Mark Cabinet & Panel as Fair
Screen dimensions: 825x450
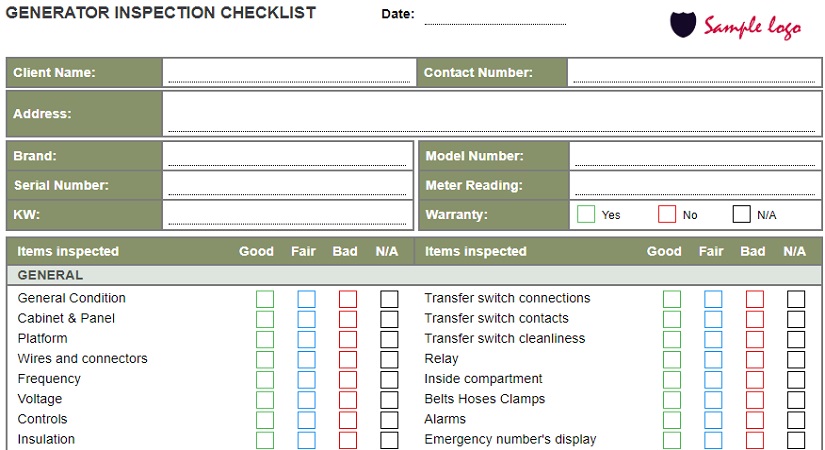coord(306,319)
